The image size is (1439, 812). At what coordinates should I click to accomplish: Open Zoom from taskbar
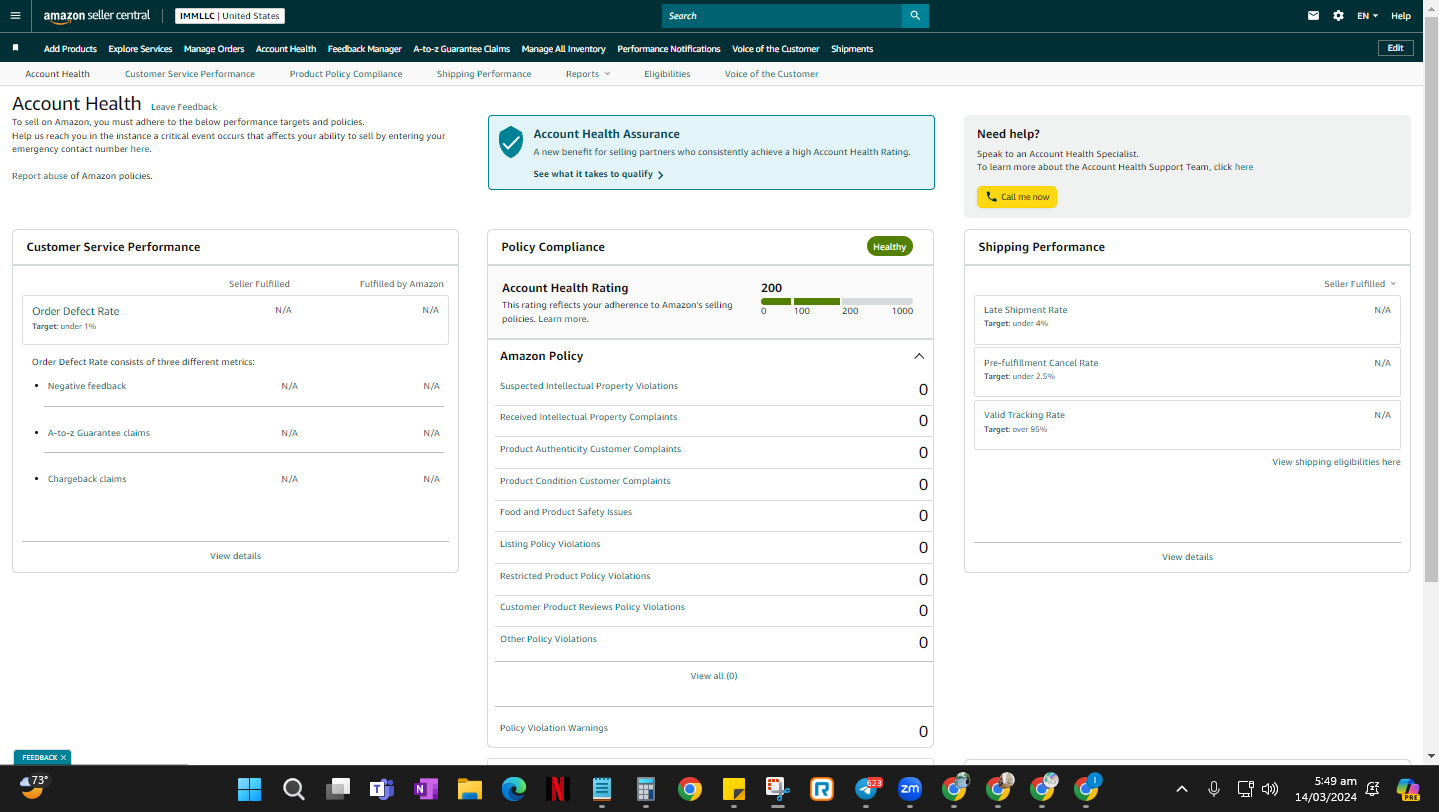click(x=910, y=789)
